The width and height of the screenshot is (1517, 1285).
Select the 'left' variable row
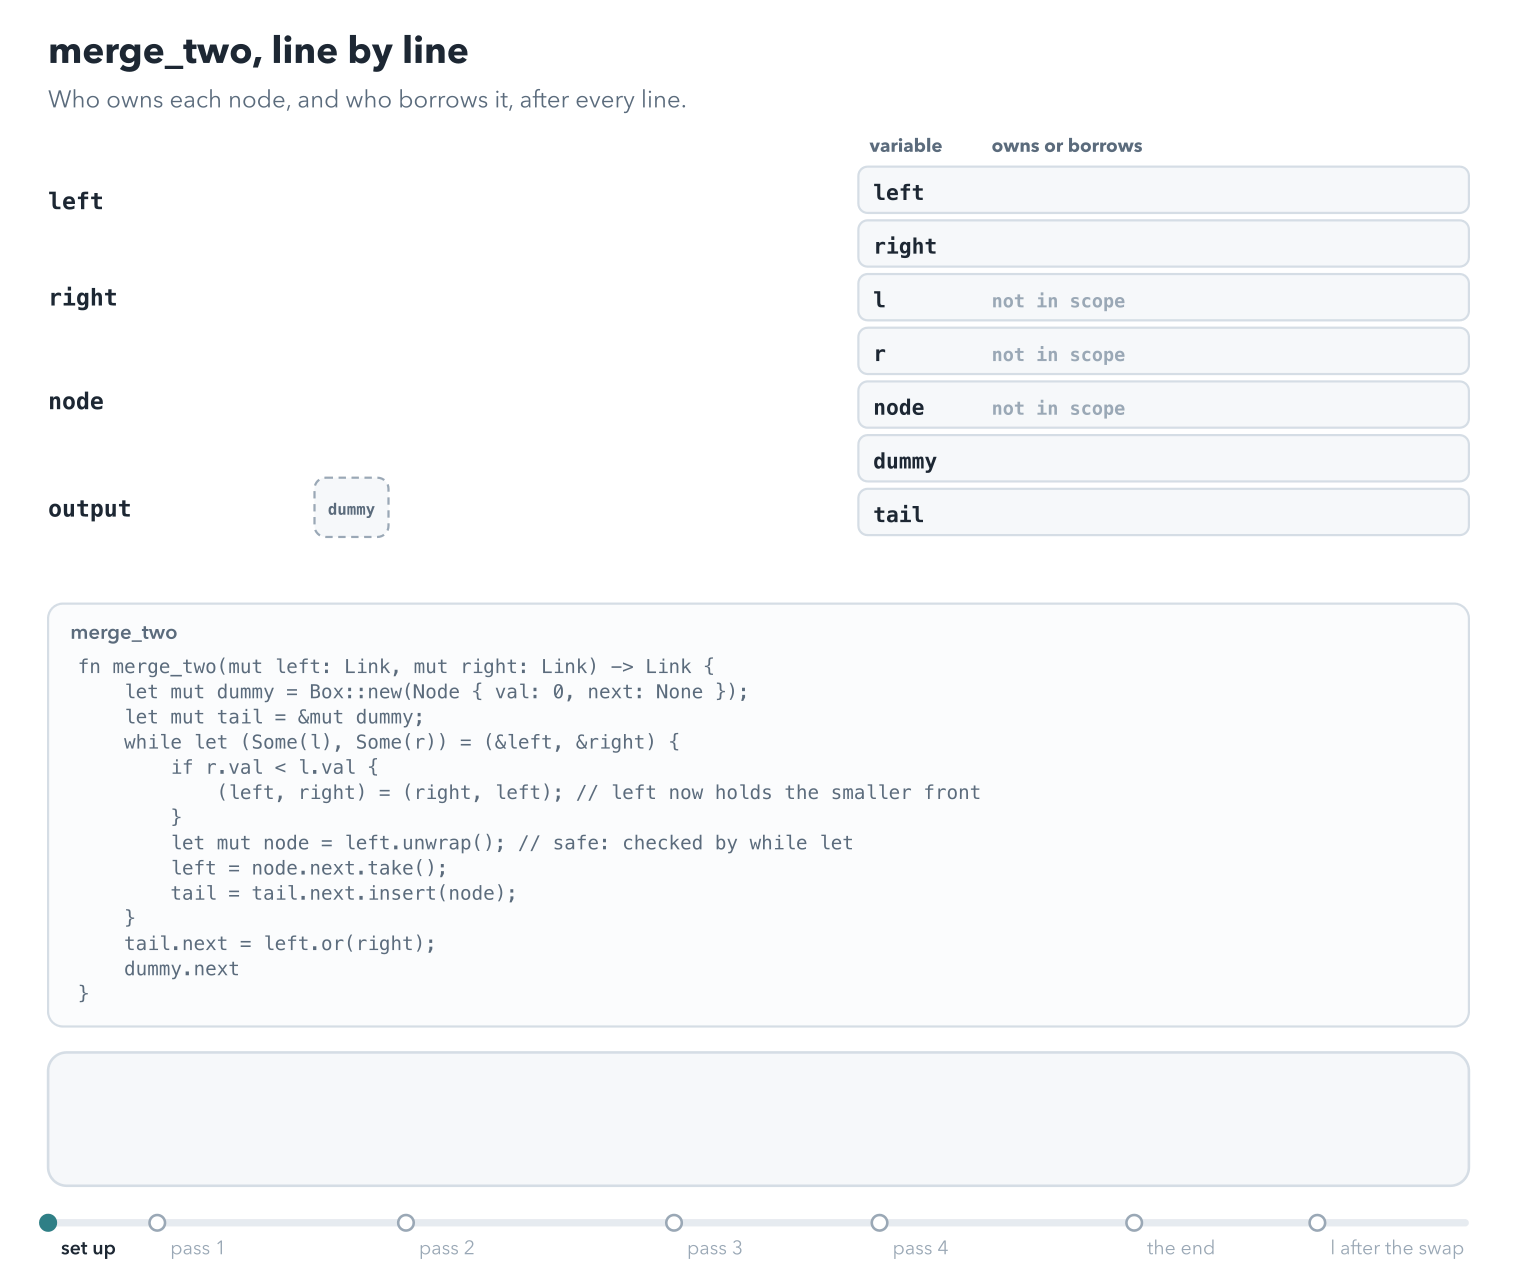click(1163, 190)
